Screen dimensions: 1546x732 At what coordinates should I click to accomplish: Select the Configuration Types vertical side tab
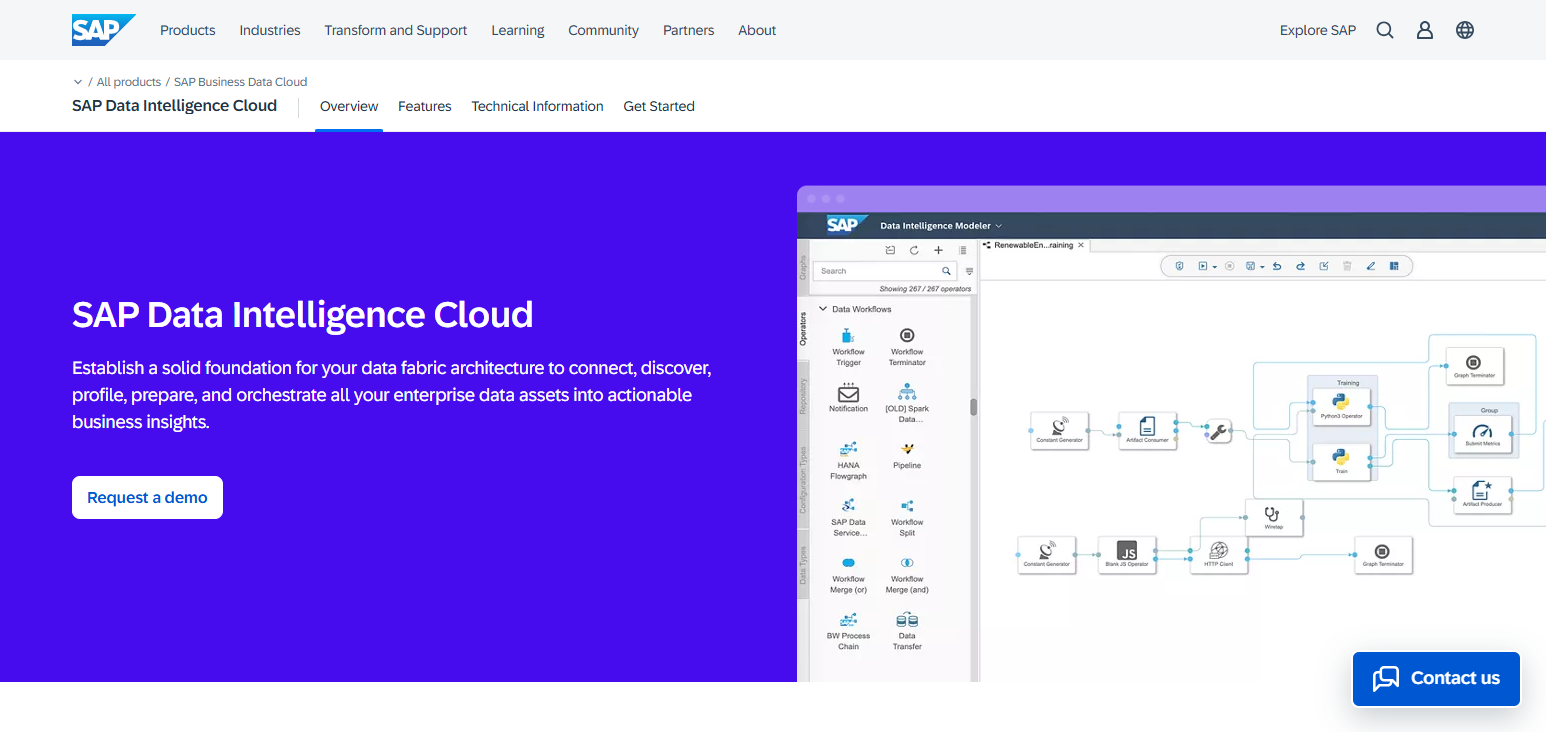[803, 480]
